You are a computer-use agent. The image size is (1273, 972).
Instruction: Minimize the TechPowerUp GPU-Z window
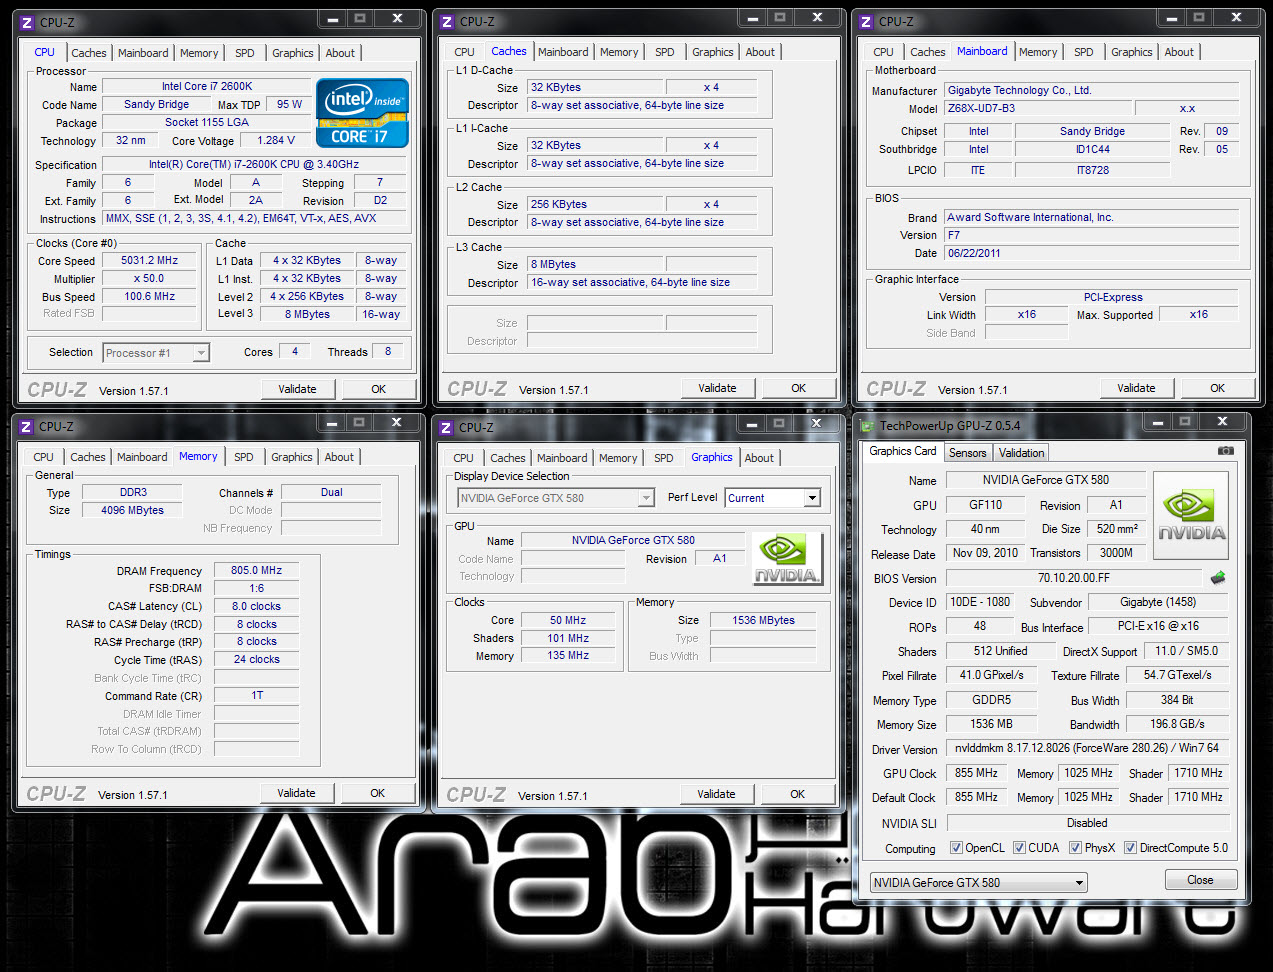point(1160,422)
